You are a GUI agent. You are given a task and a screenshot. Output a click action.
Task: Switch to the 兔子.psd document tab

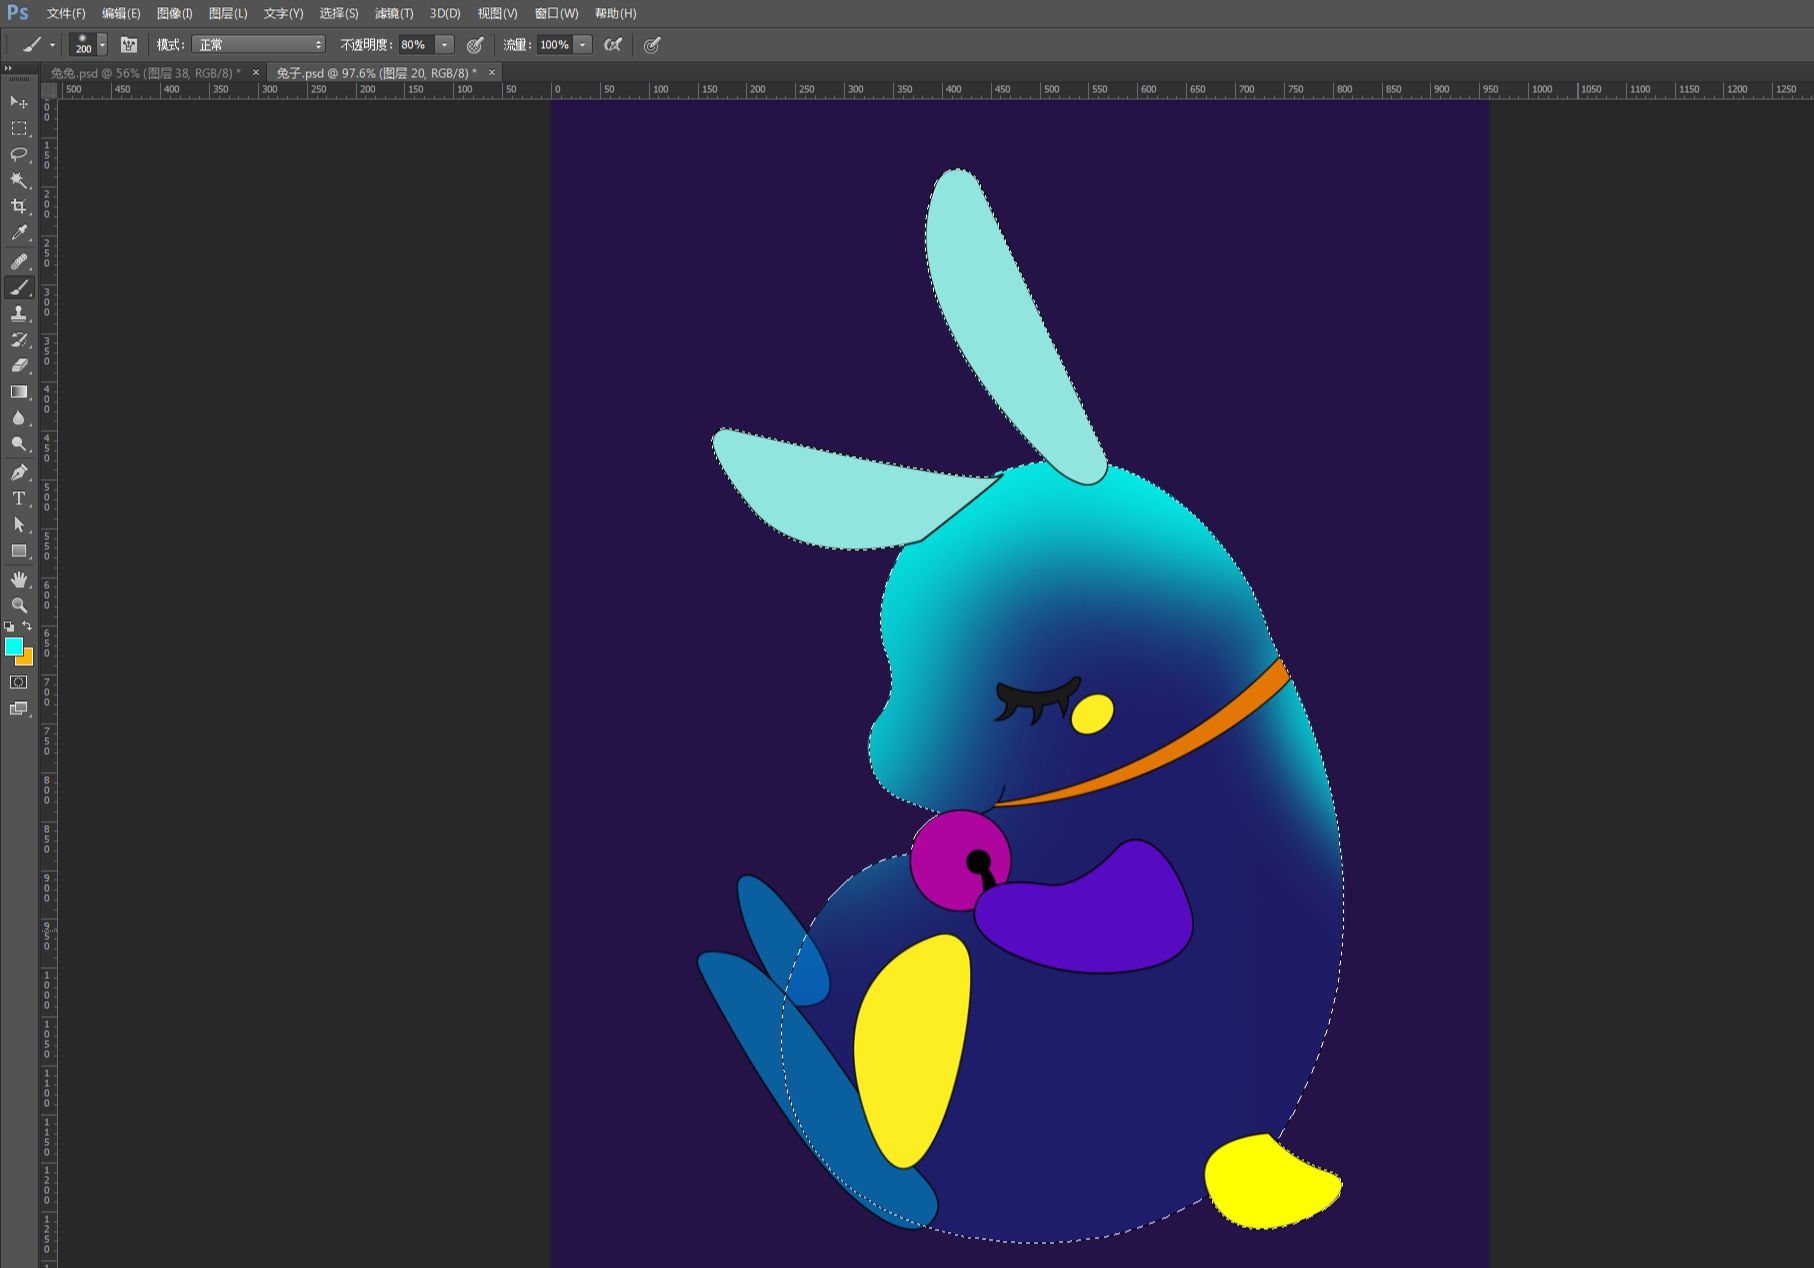(376, 73)
